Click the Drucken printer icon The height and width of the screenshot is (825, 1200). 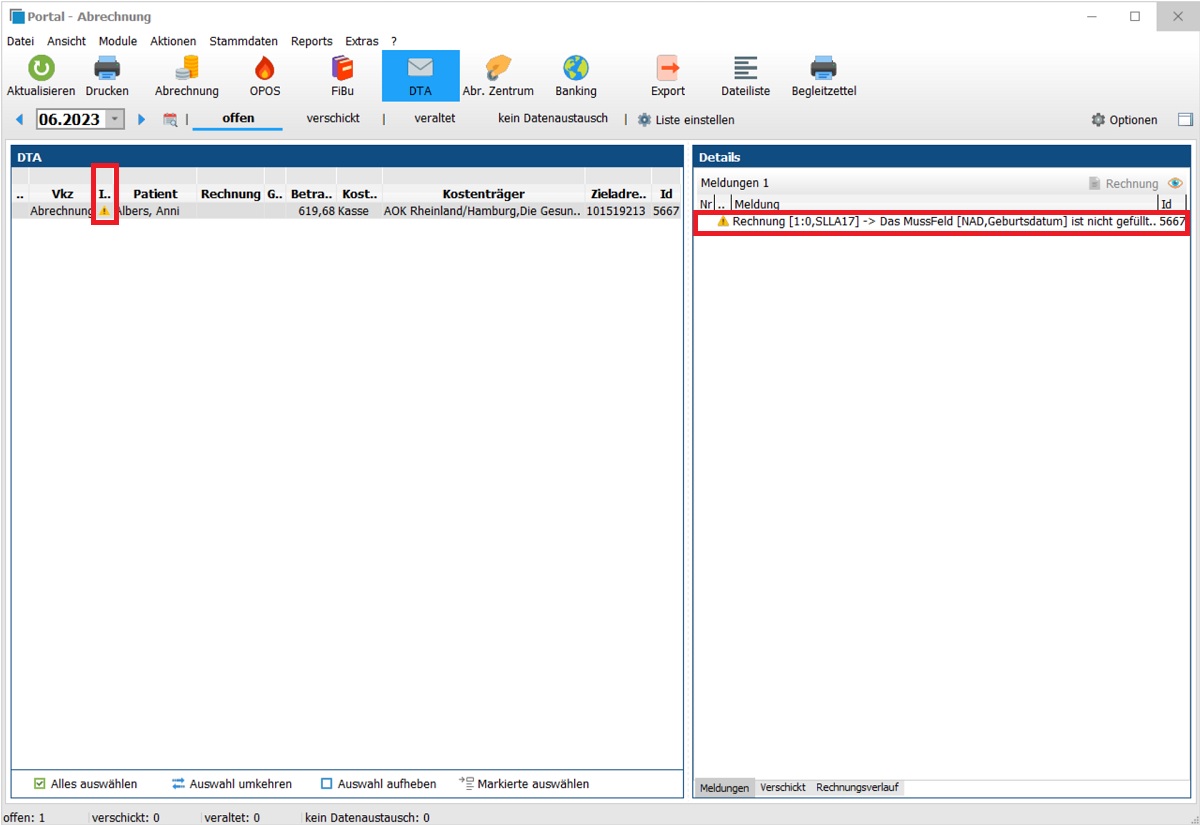click(107, 68)
